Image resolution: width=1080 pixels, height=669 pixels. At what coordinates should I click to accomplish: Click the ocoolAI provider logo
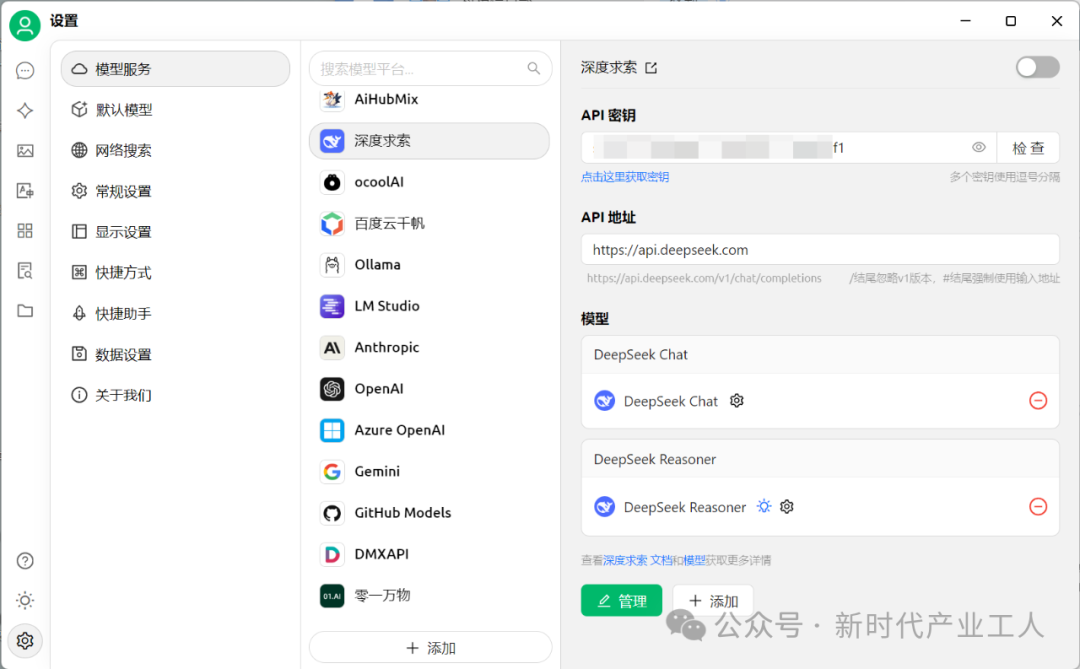(x=332, y=183)
